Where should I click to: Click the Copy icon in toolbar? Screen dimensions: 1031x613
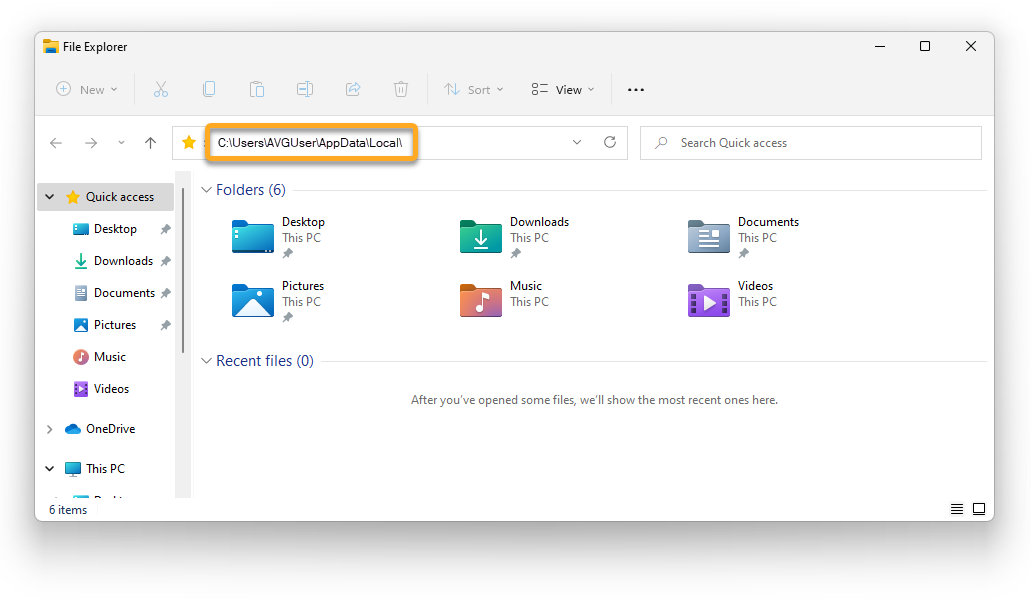tap(209, 89)
